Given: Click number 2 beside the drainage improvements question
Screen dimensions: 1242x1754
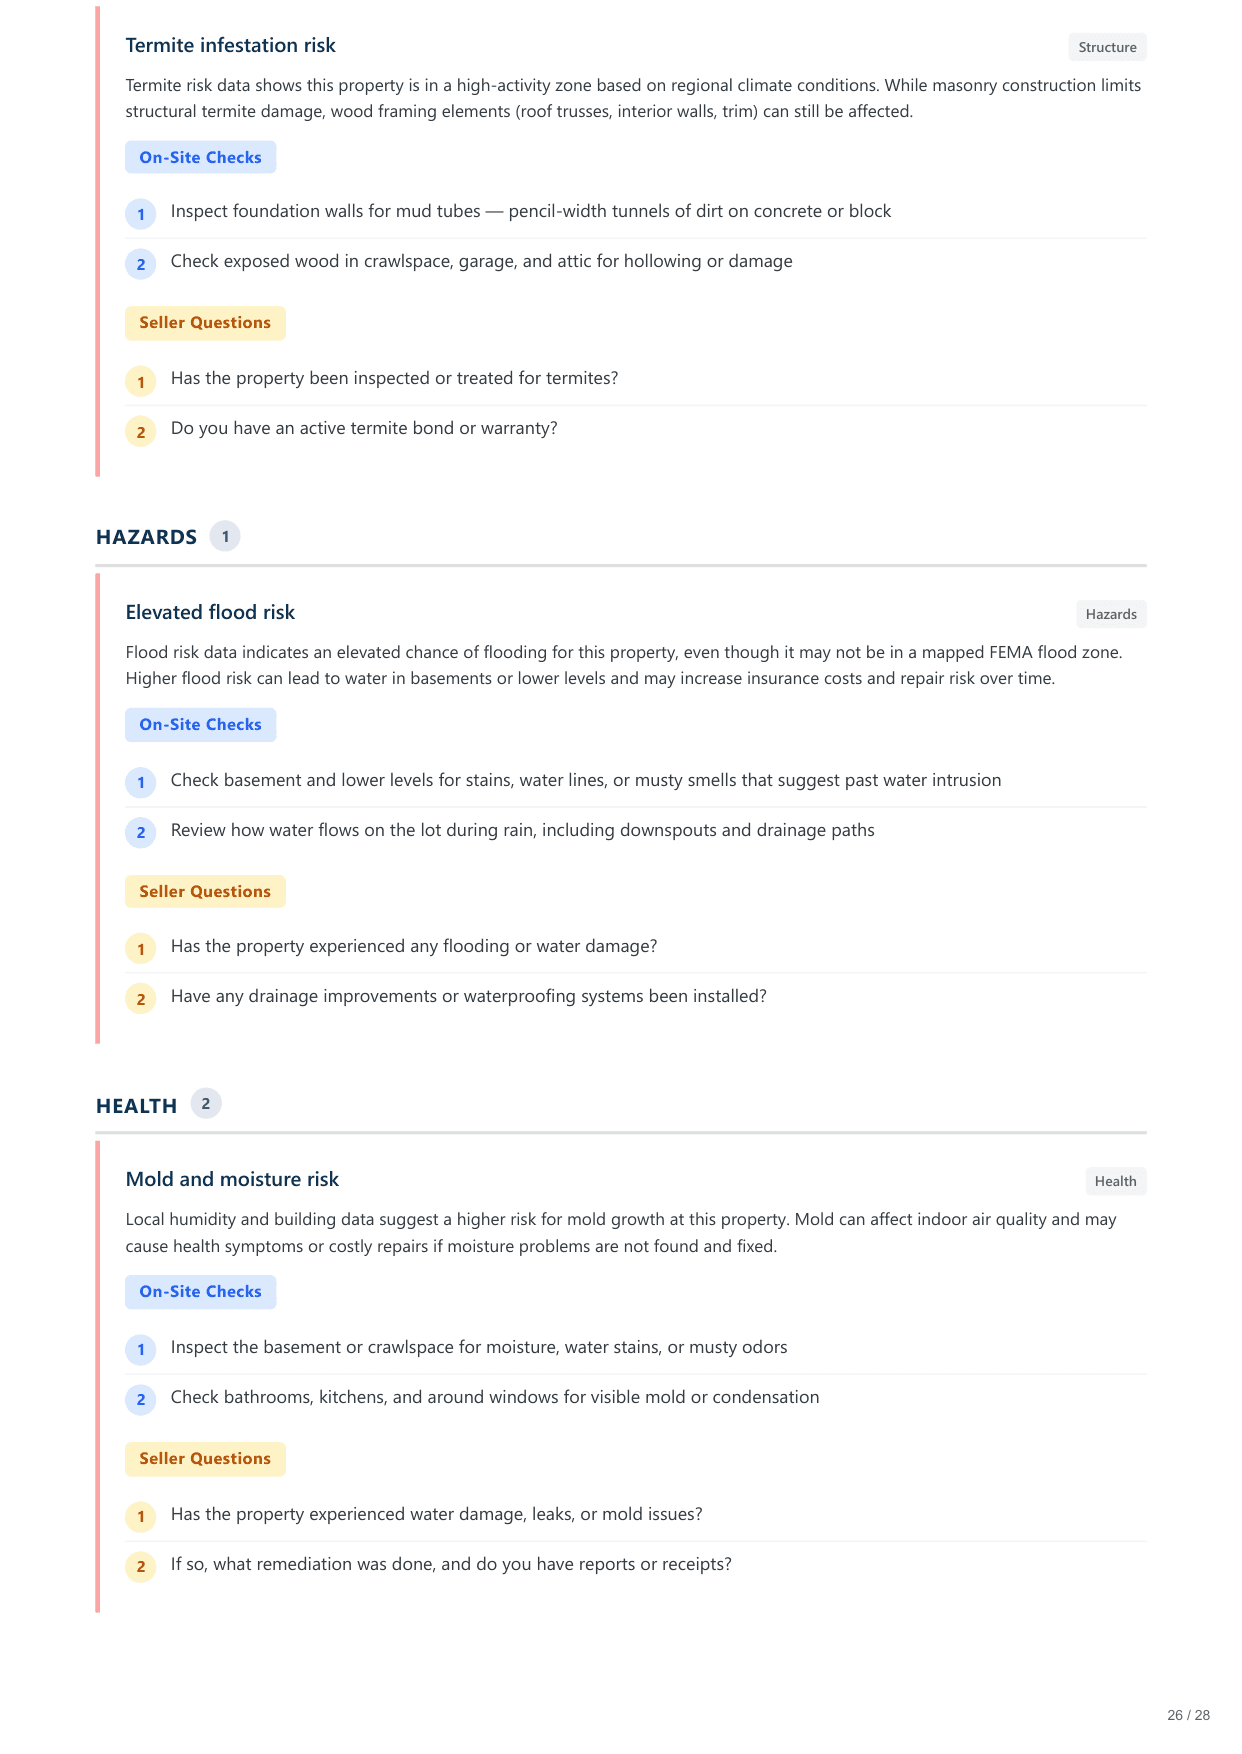Looking at the screenshot, I should click(141, 999).
